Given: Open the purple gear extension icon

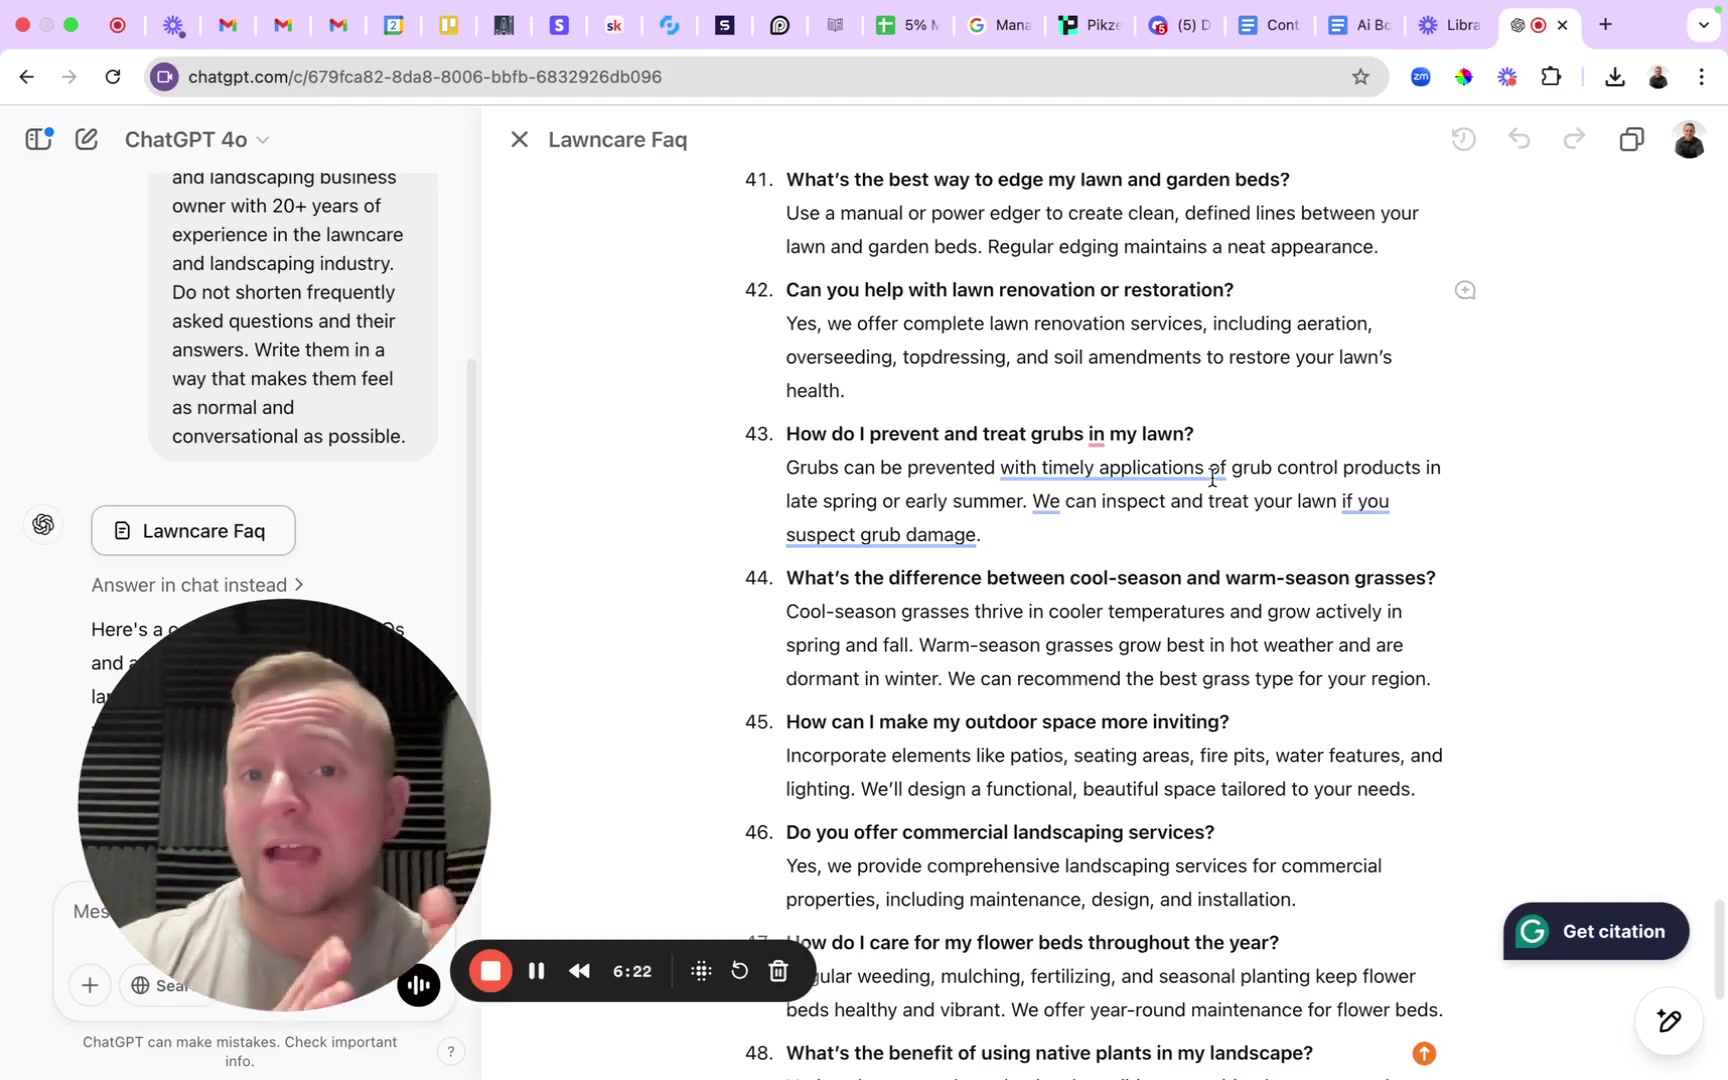Looking at the screenshot, I should click(x=1507, y=77).
